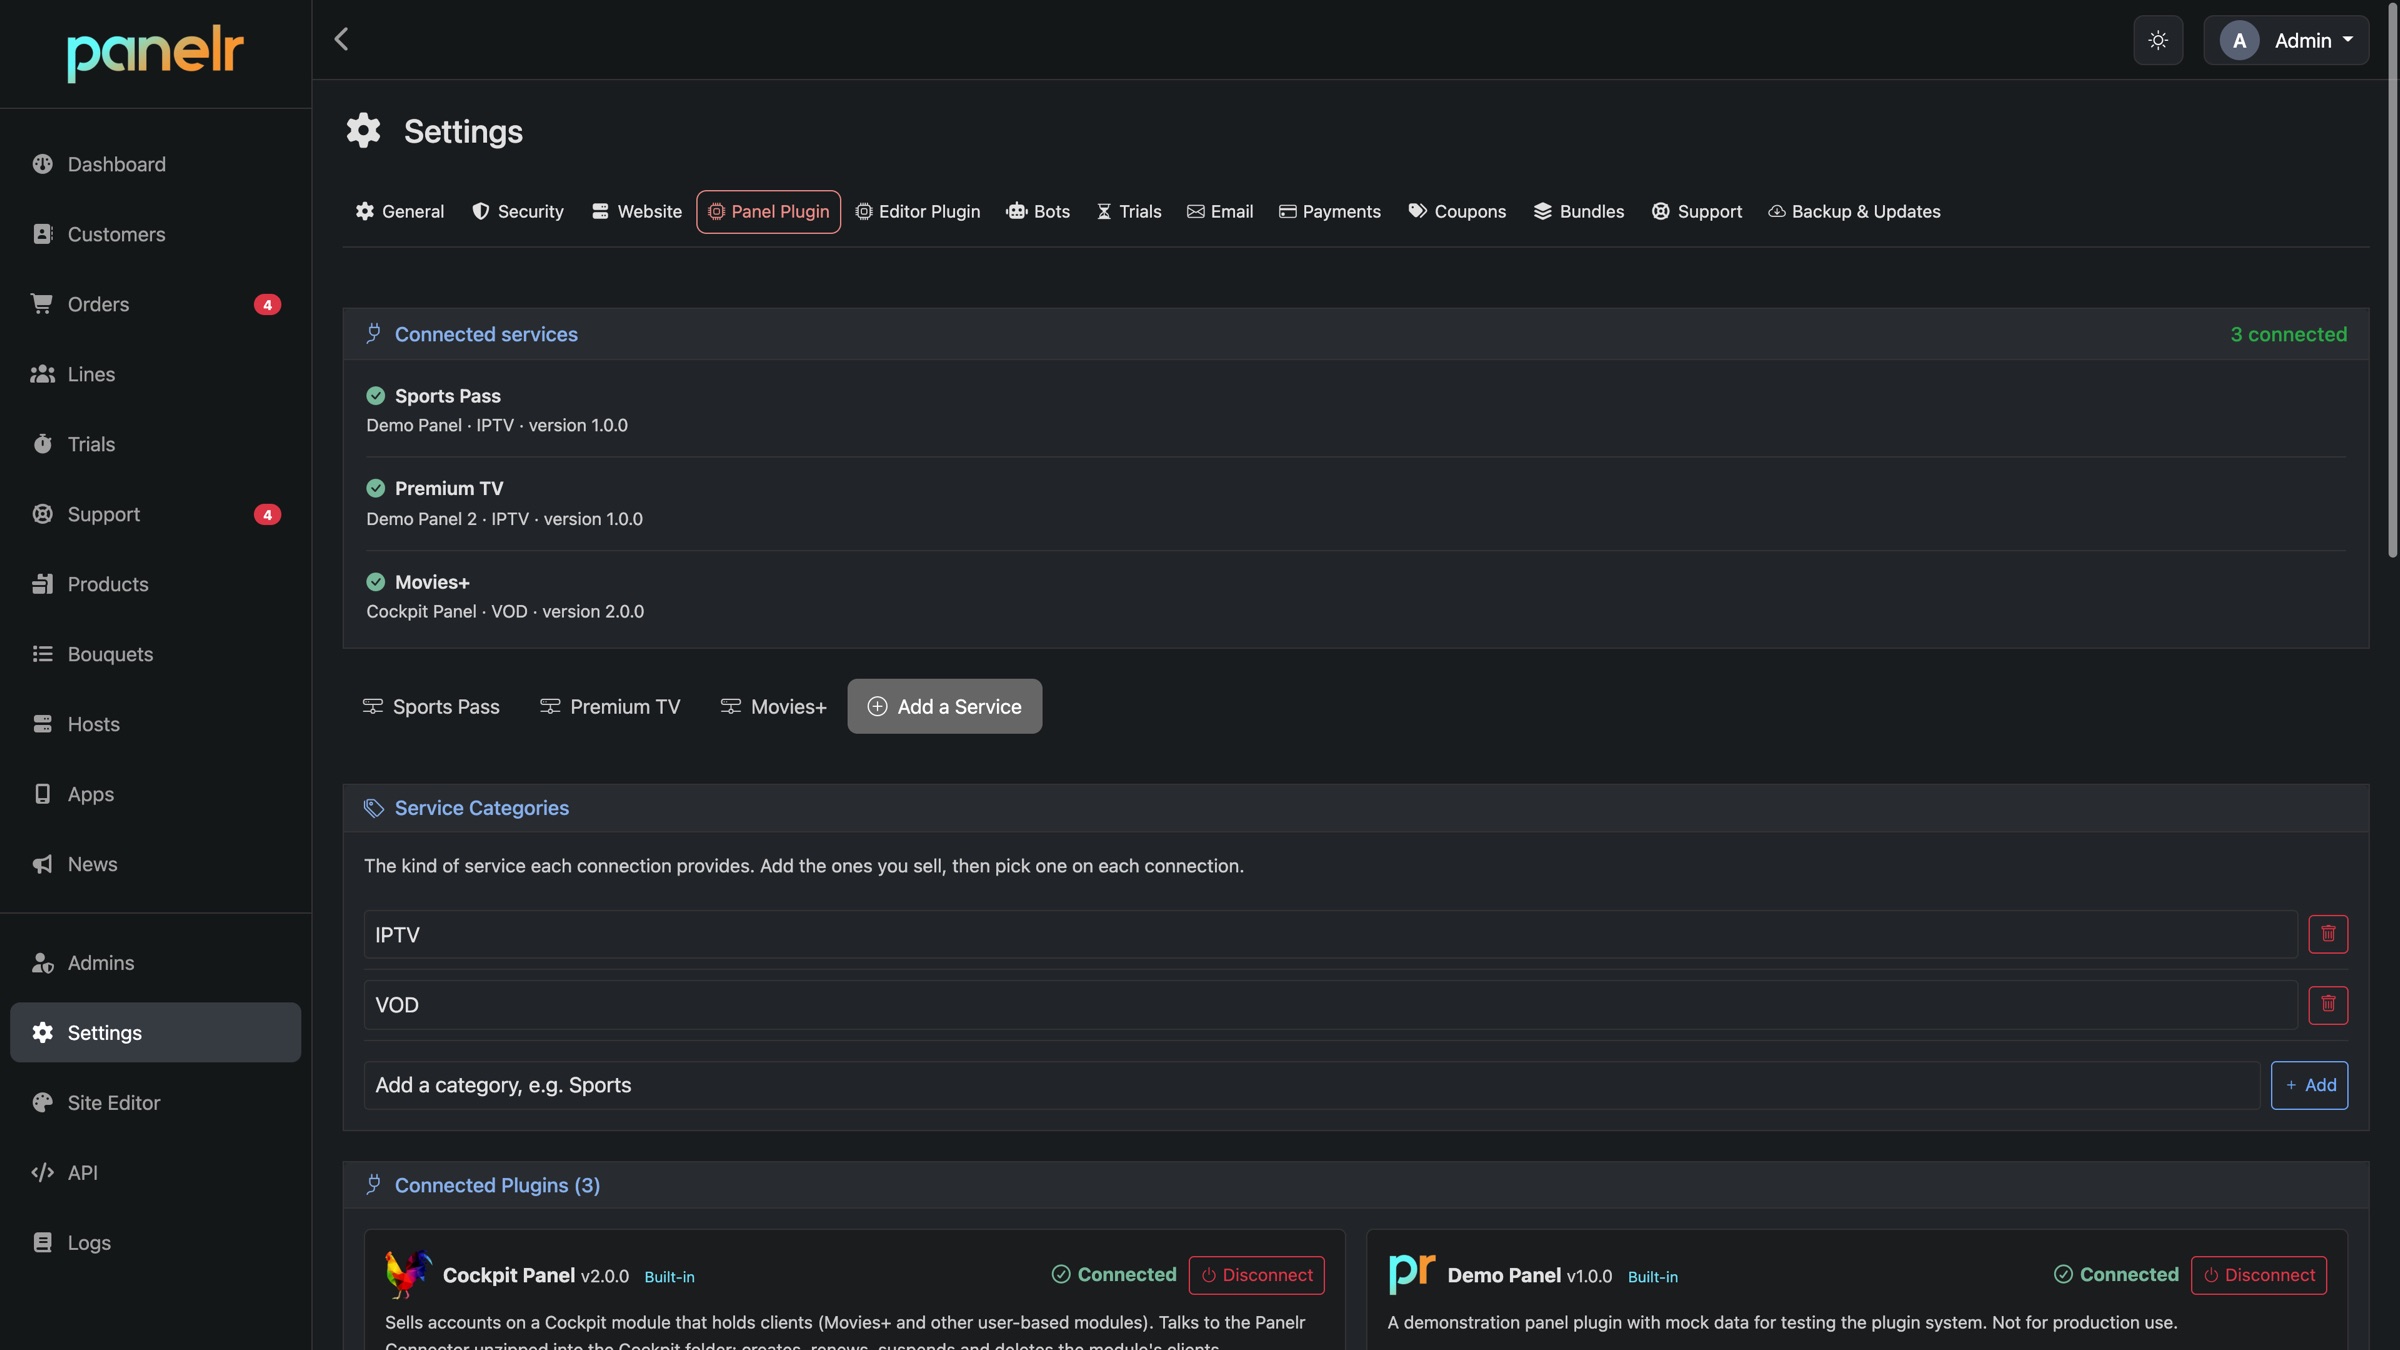Click the Demo Panel pr logo
The width and height of the screenshot is (2400, 1350).
pyautogui.click(x=1412, y=1274)
